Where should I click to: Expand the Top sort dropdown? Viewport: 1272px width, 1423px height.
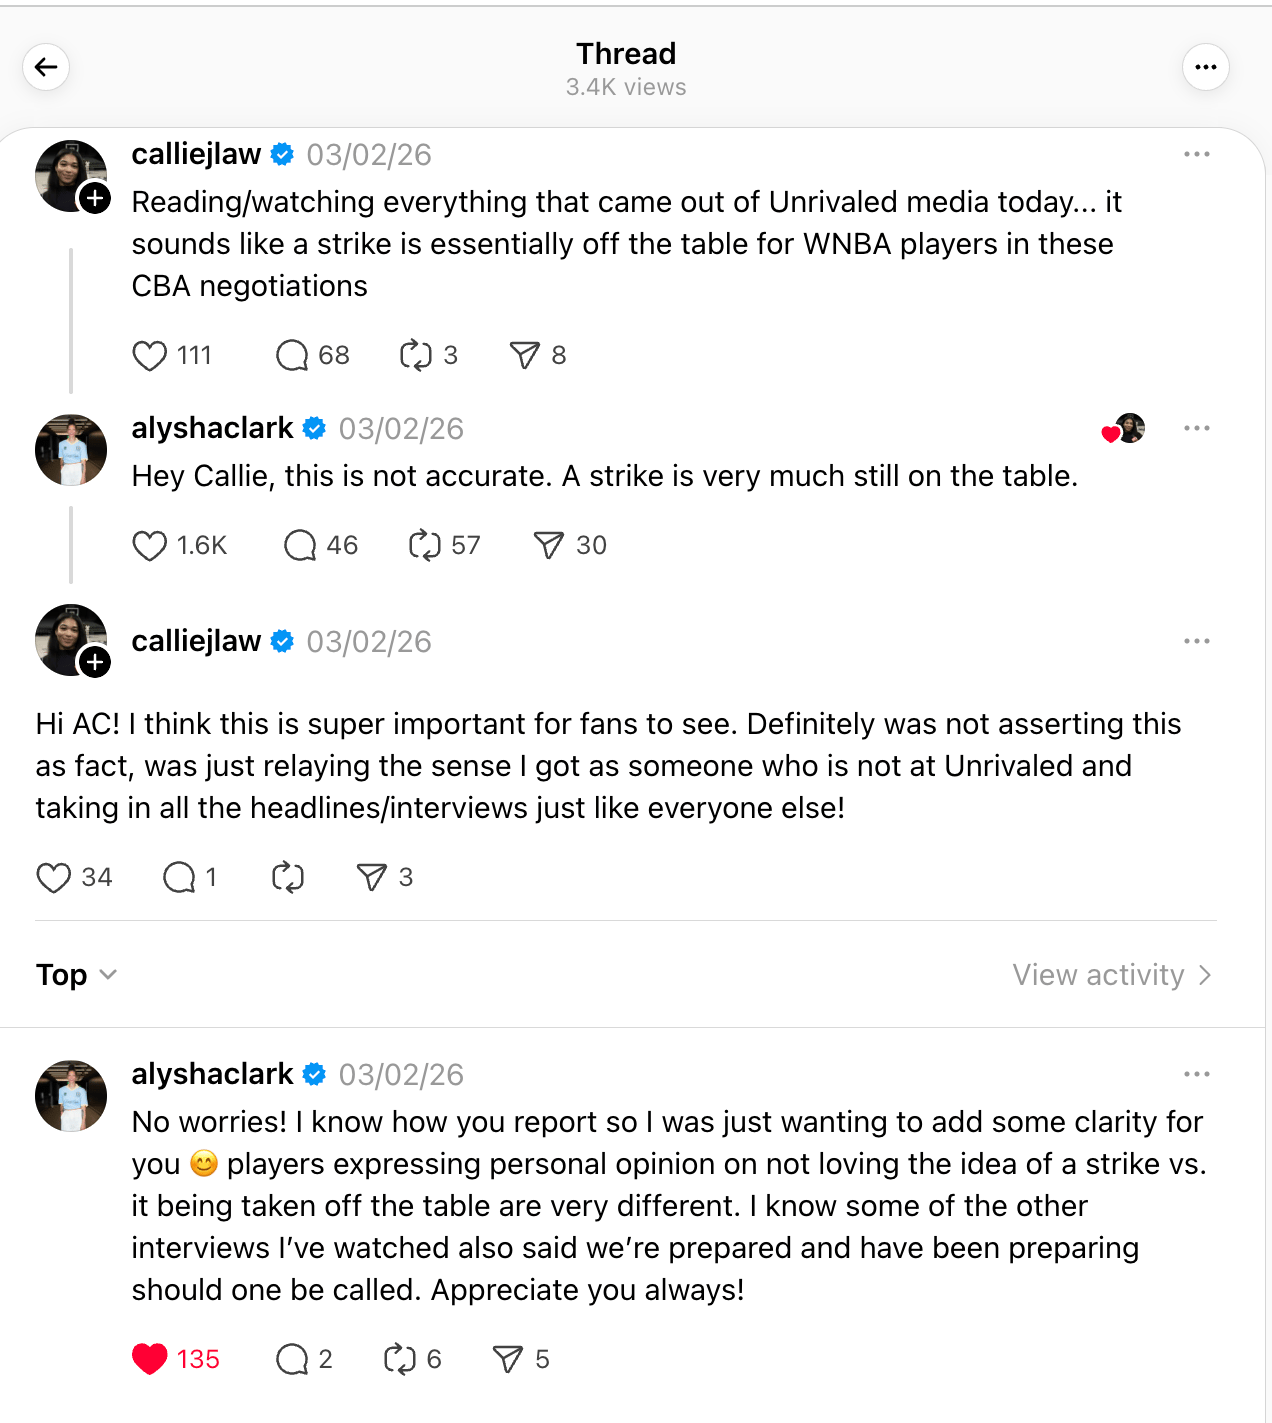76,975
